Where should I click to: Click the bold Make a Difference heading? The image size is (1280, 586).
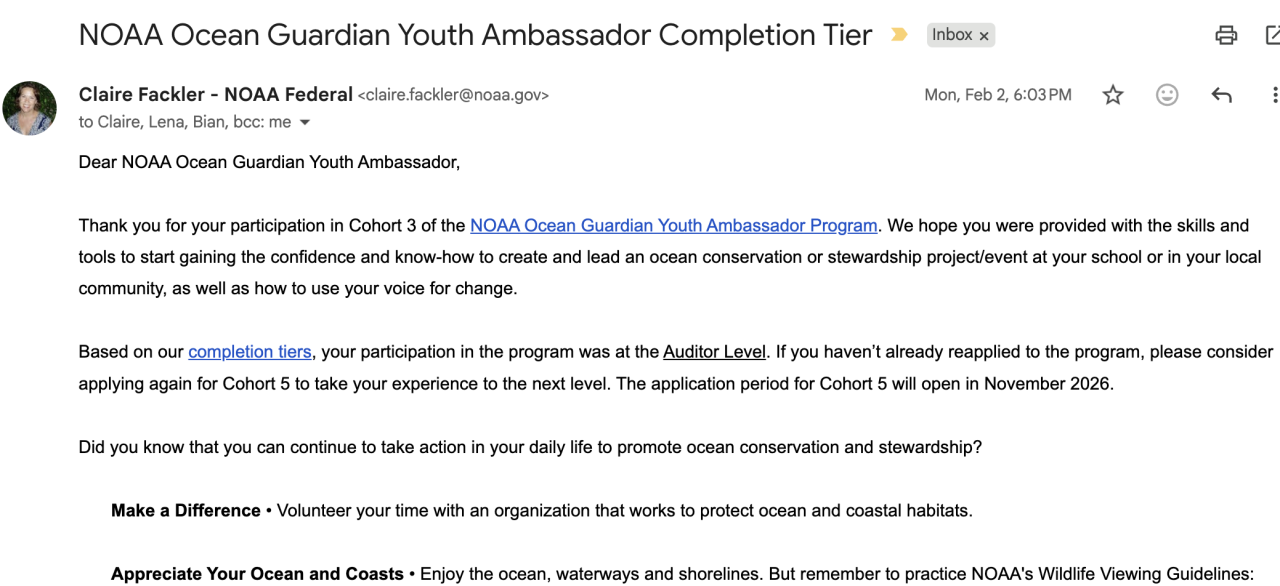[186, 510]
